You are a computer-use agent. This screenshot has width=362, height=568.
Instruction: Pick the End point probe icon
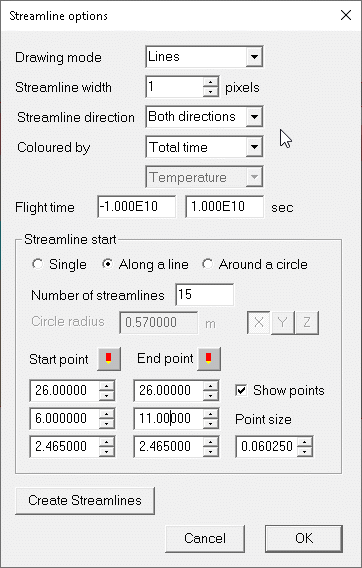[209, 359]
